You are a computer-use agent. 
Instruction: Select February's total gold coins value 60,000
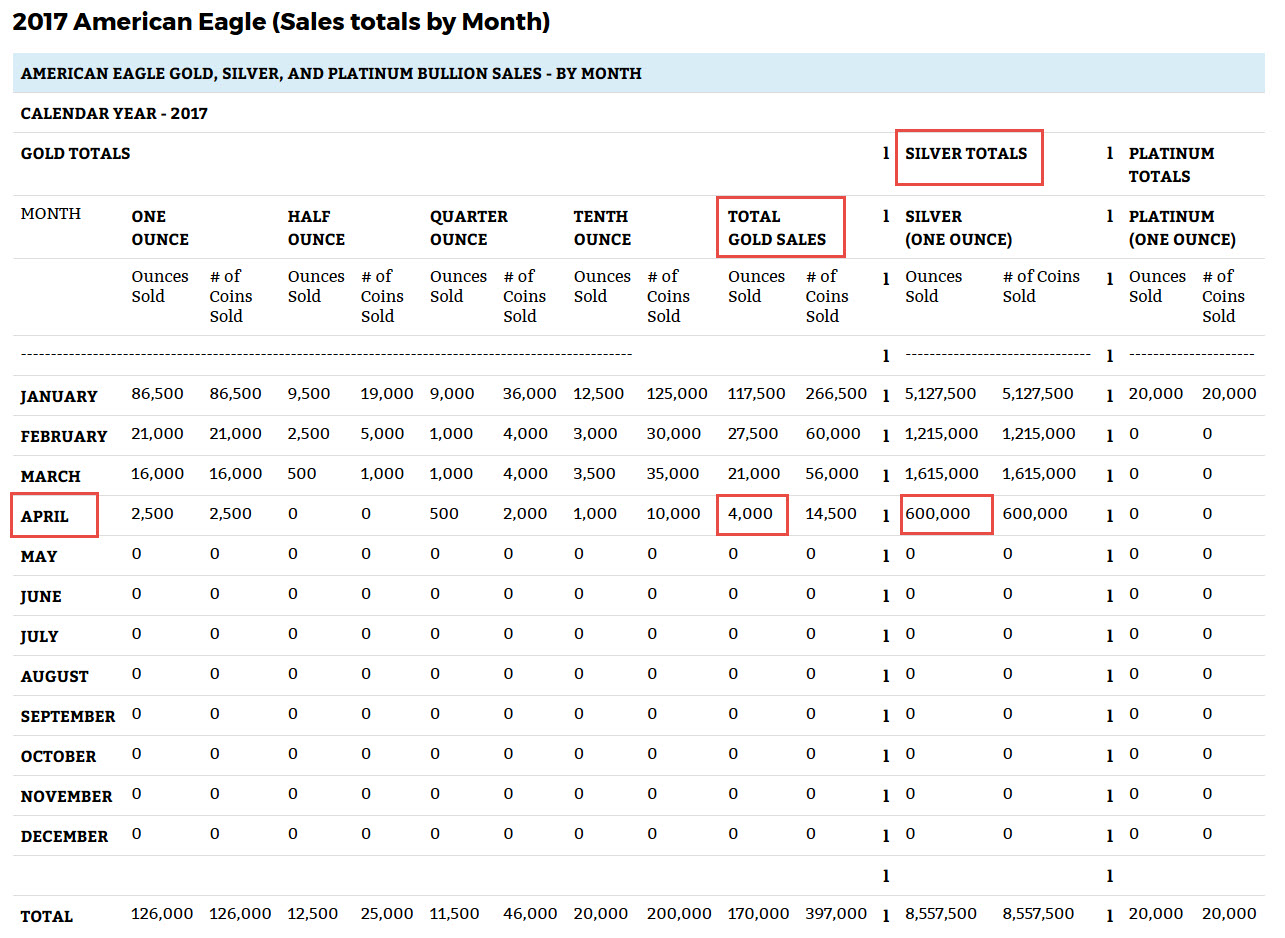point(833,434)
